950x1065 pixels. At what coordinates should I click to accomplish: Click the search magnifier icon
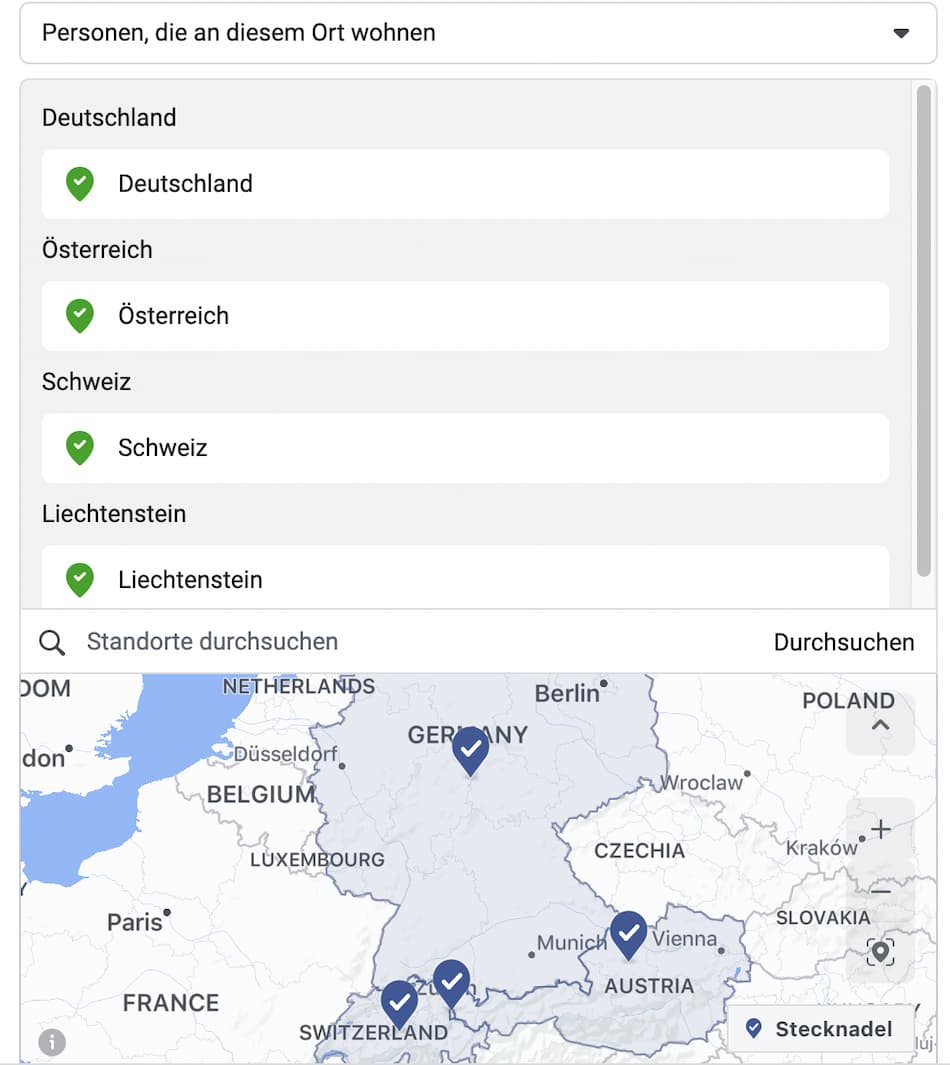coord(52,643)
